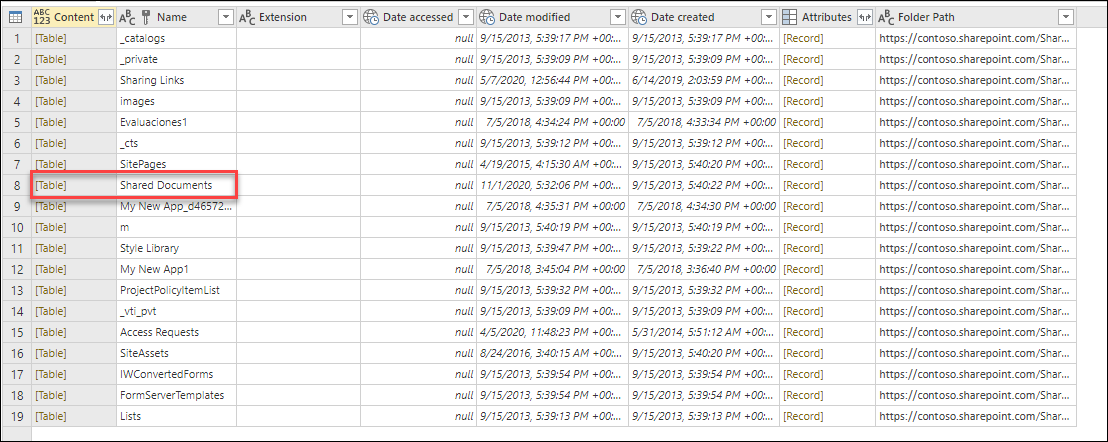Viewport: 1108px width, 442px height.
Task: Select the Folder Path column header
Action: (976, 17)
